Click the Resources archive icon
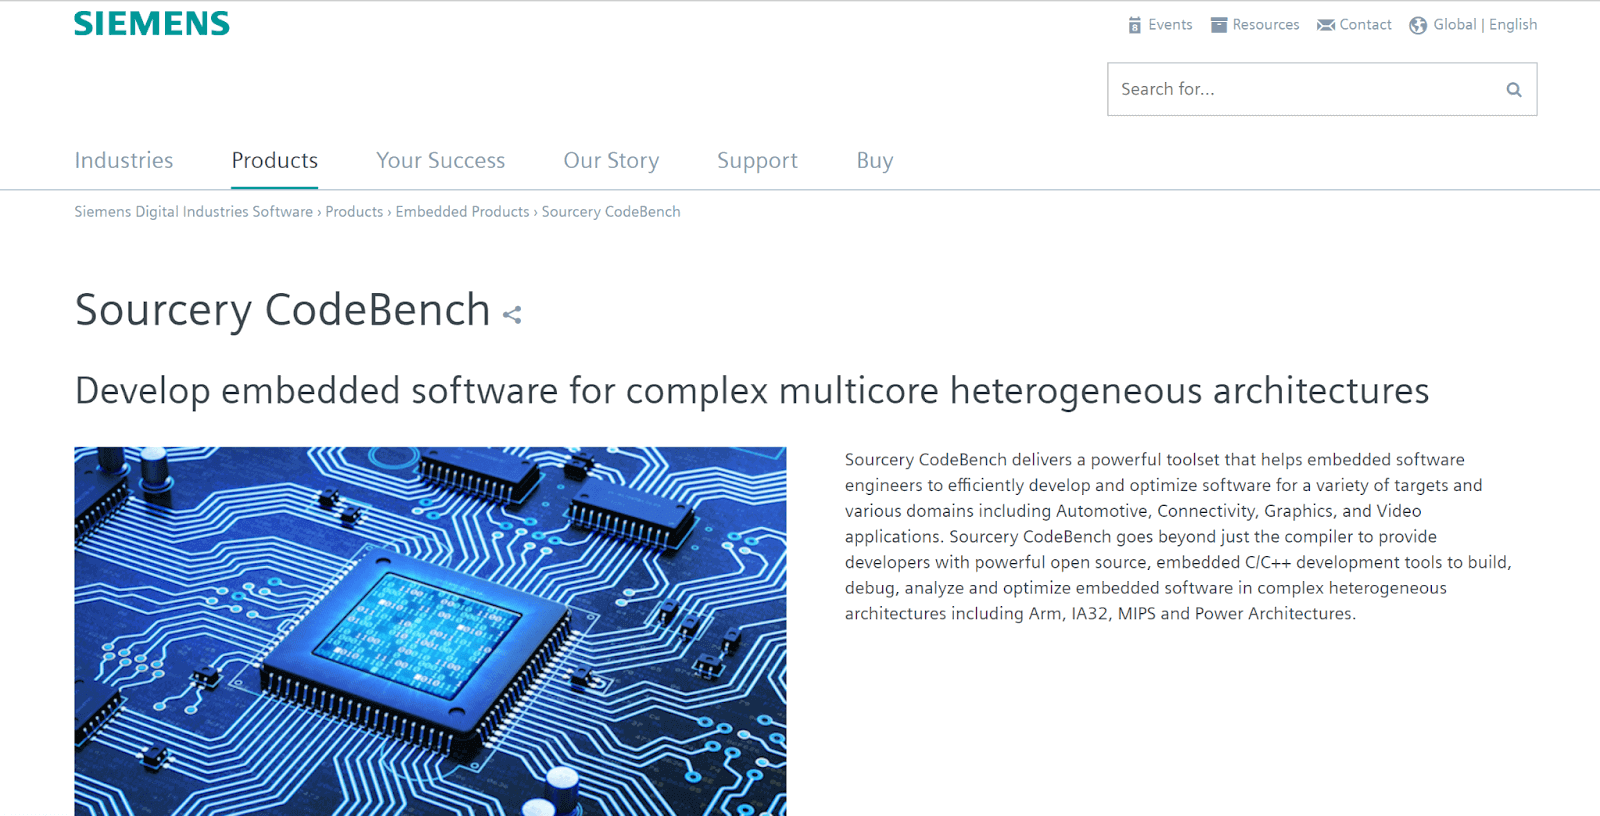 point(1218,25)
